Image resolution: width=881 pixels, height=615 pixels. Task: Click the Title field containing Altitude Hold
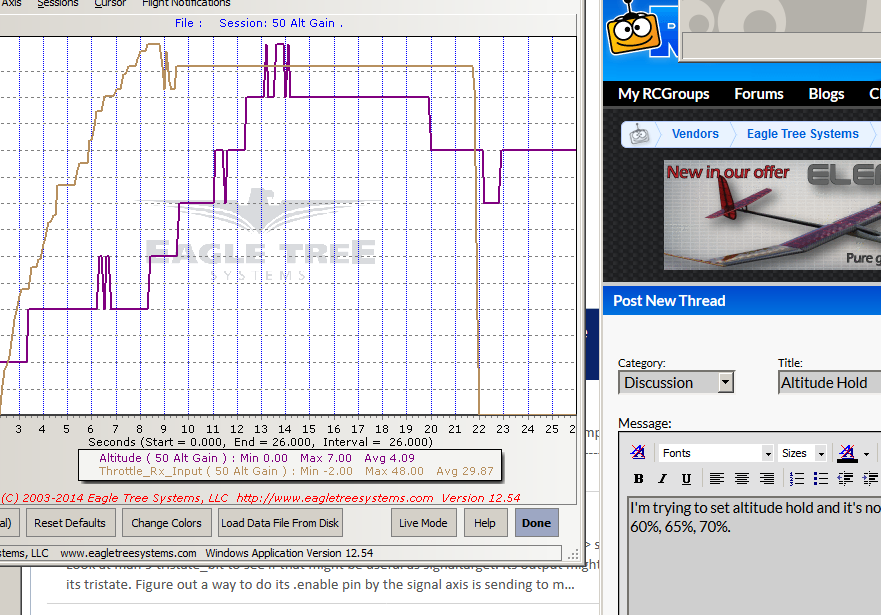[x=829, y=382]
